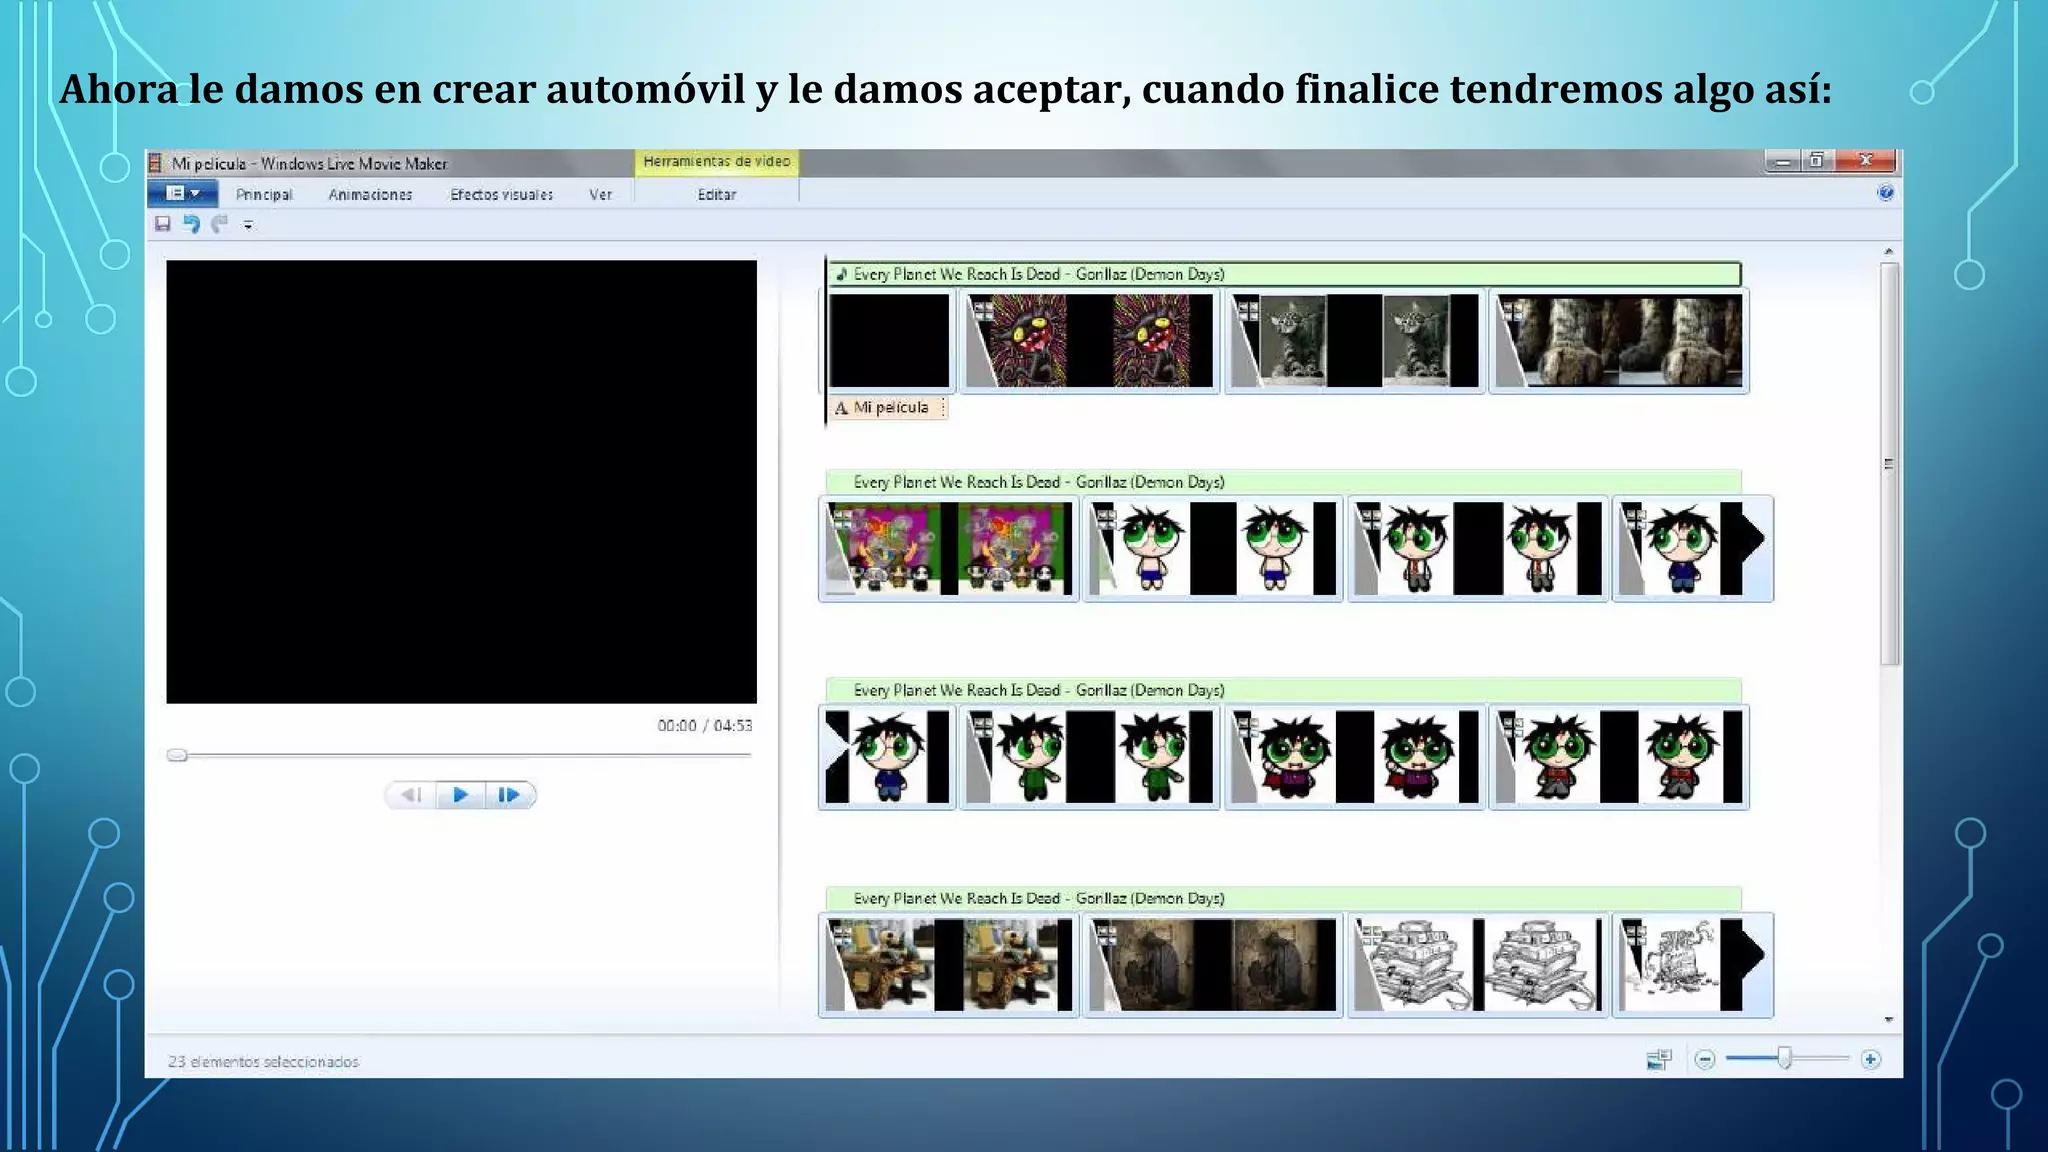Open the Animaciones tab

point(370,195)
